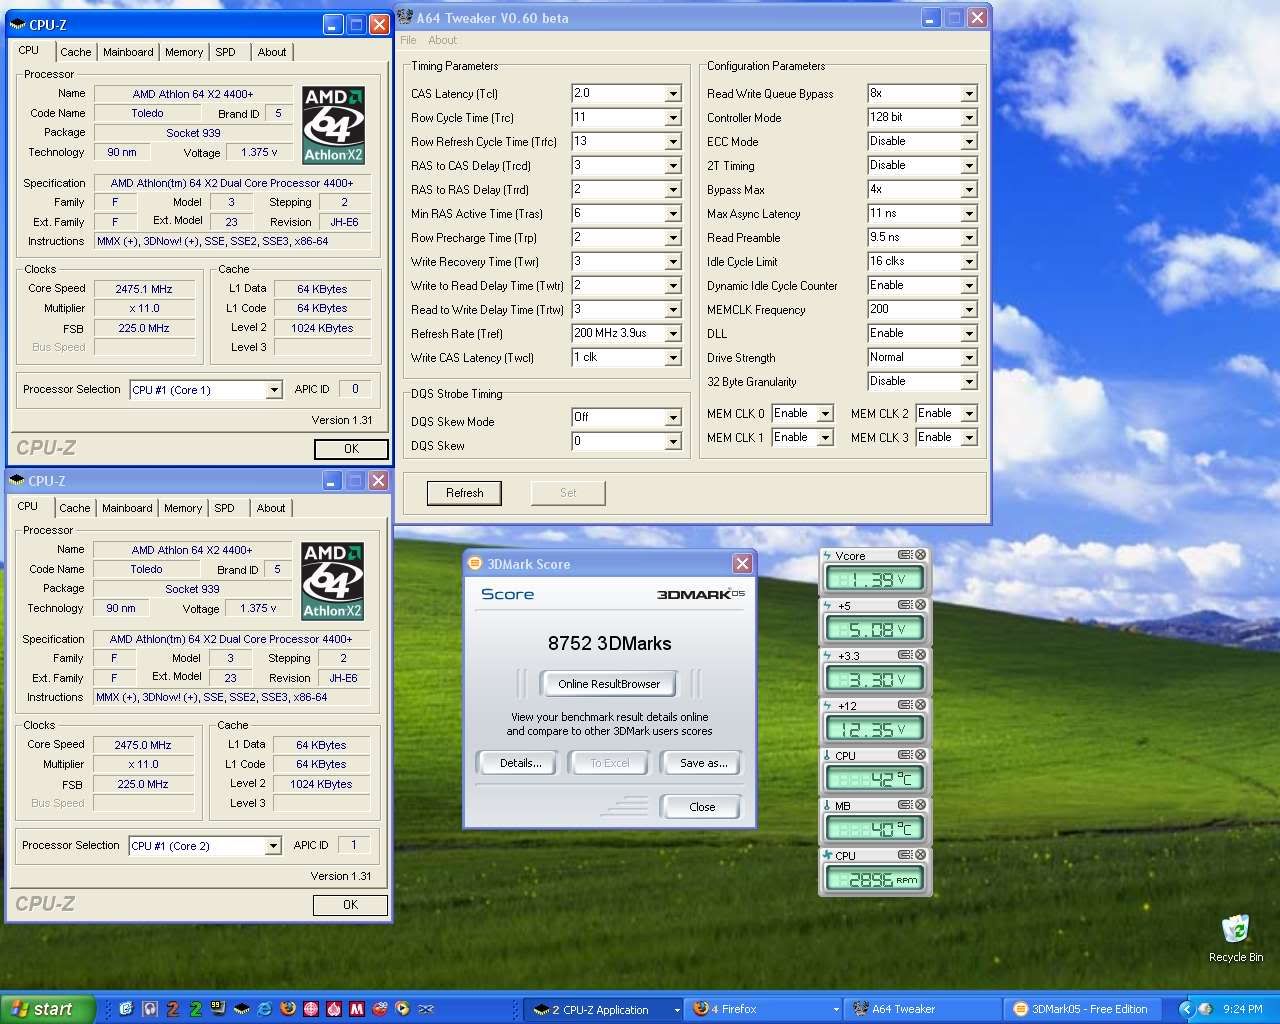
Task: Open settings on the CPU temperature widget
Action: point(904,755)
